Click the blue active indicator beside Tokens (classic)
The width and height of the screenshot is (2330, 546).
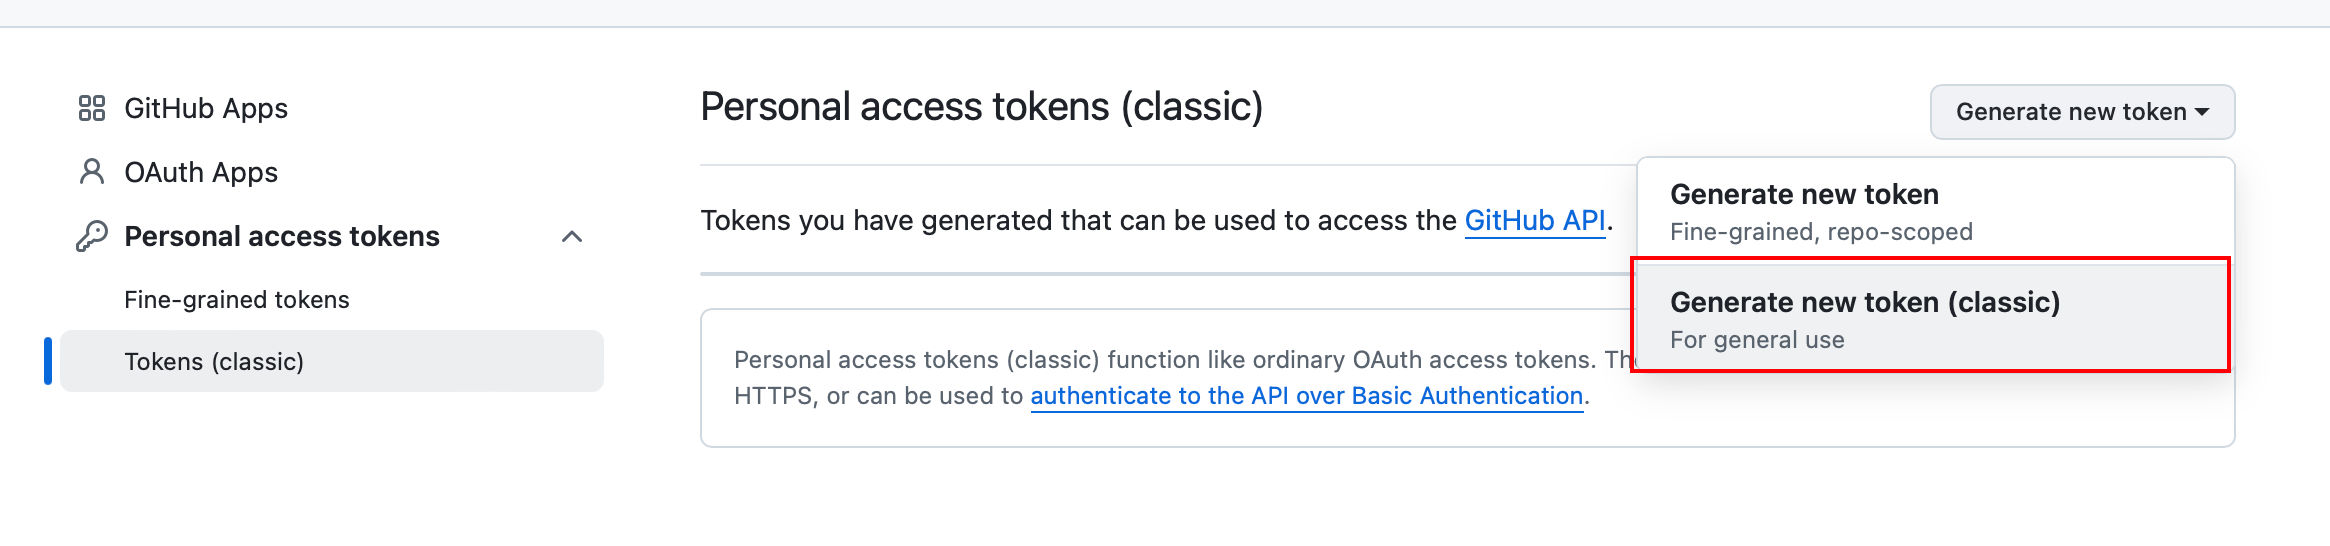[48, 361]
